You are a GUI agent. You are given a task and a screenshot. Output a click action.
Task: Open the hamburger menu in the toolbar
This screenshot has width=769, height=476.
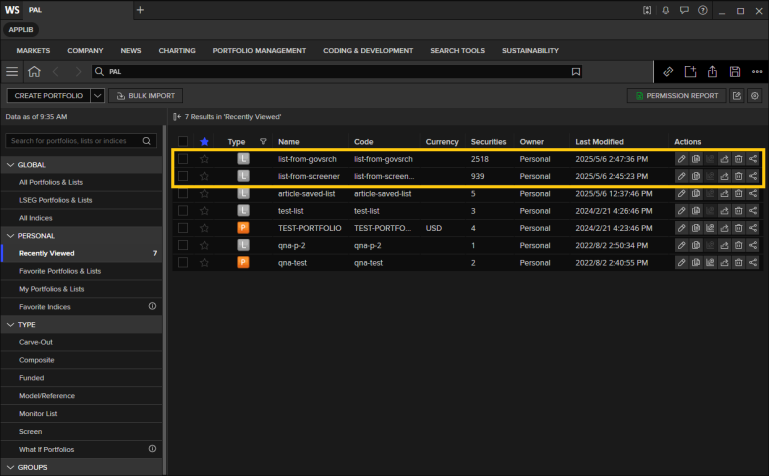12,72
